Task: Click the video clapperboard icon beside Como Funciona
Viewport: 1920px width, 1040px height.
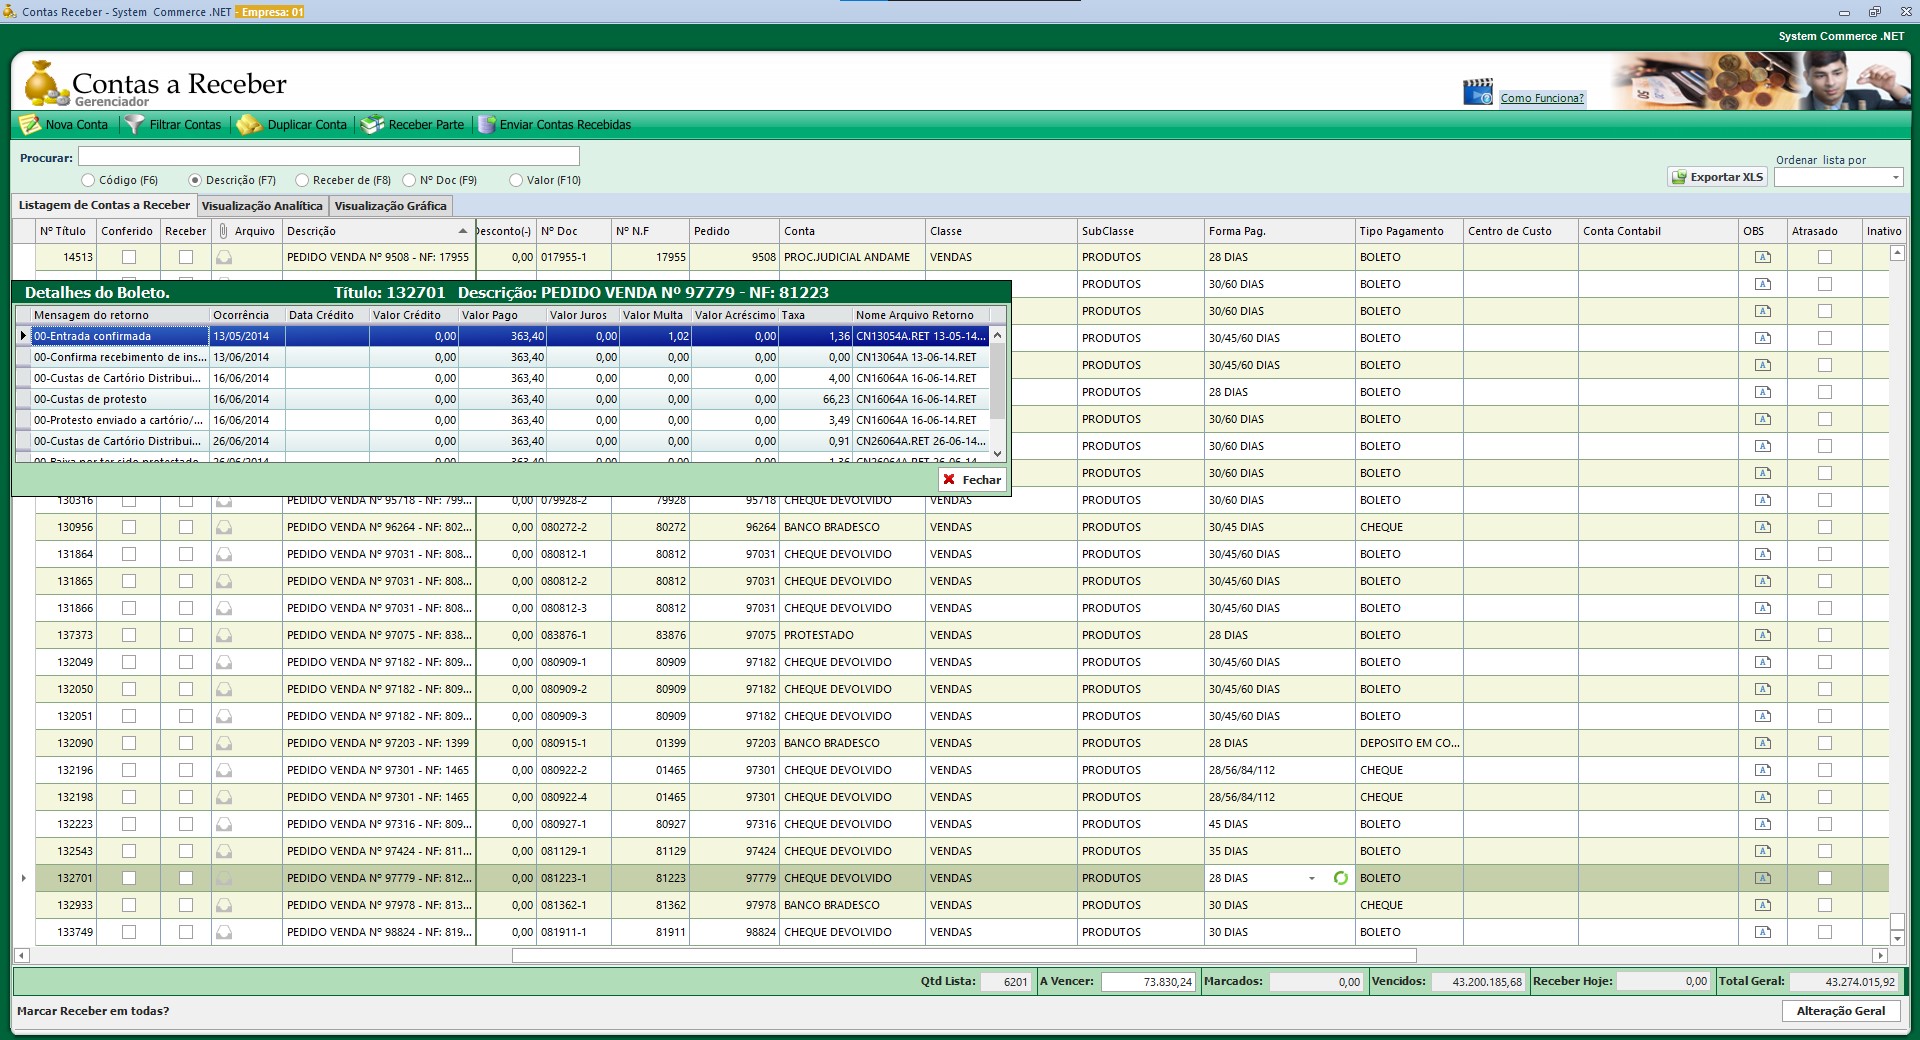Action: tap(1477, 93)
